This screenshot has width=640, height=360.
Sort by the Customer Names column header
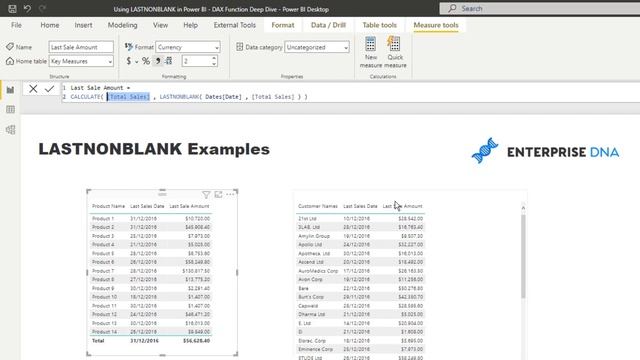click(318, 207)
